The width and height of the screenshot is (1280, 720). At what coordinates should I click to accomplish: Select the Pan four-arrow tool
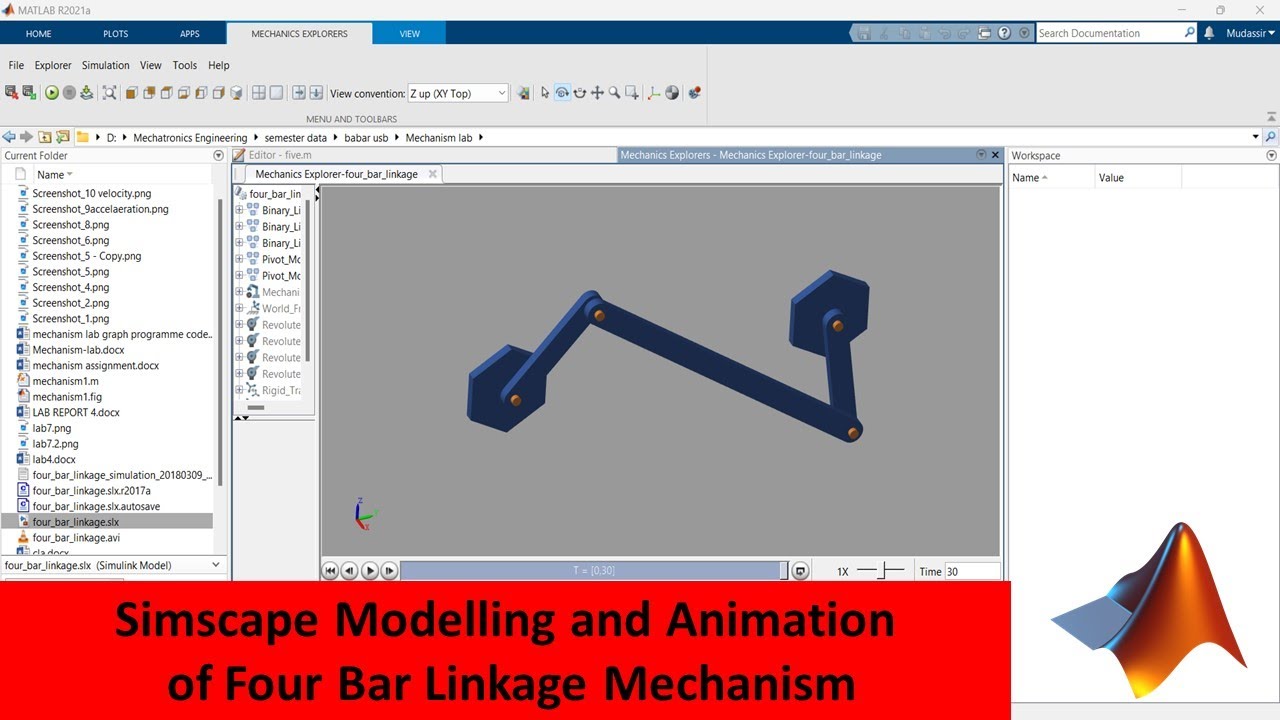pos(597,93)
